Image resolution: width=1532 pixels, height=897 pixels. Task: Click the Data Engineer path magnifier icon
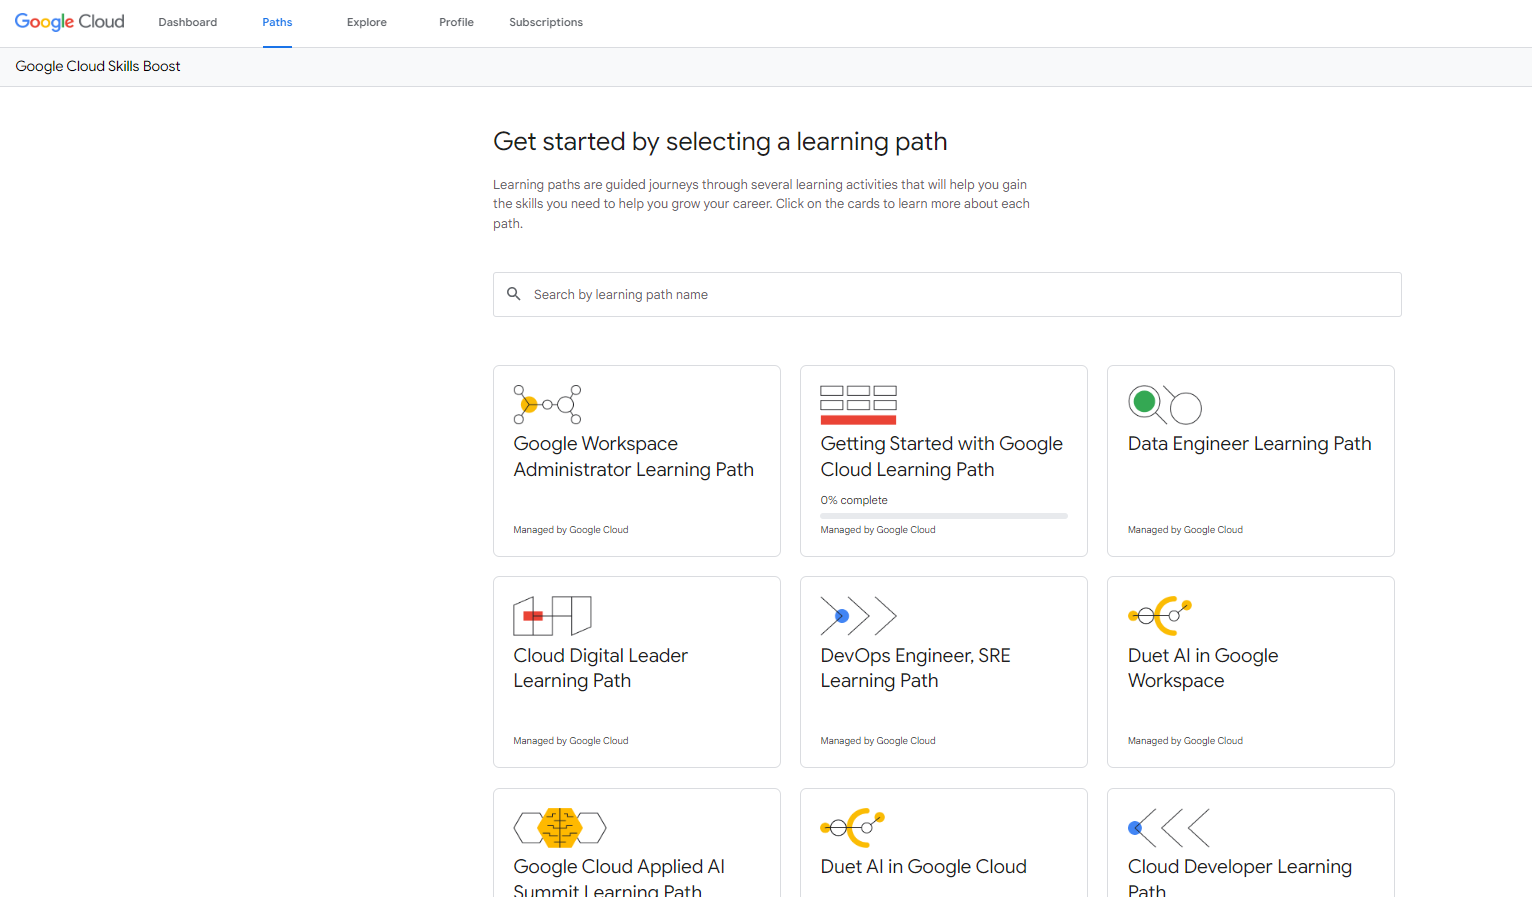(x=1165, y=404)
